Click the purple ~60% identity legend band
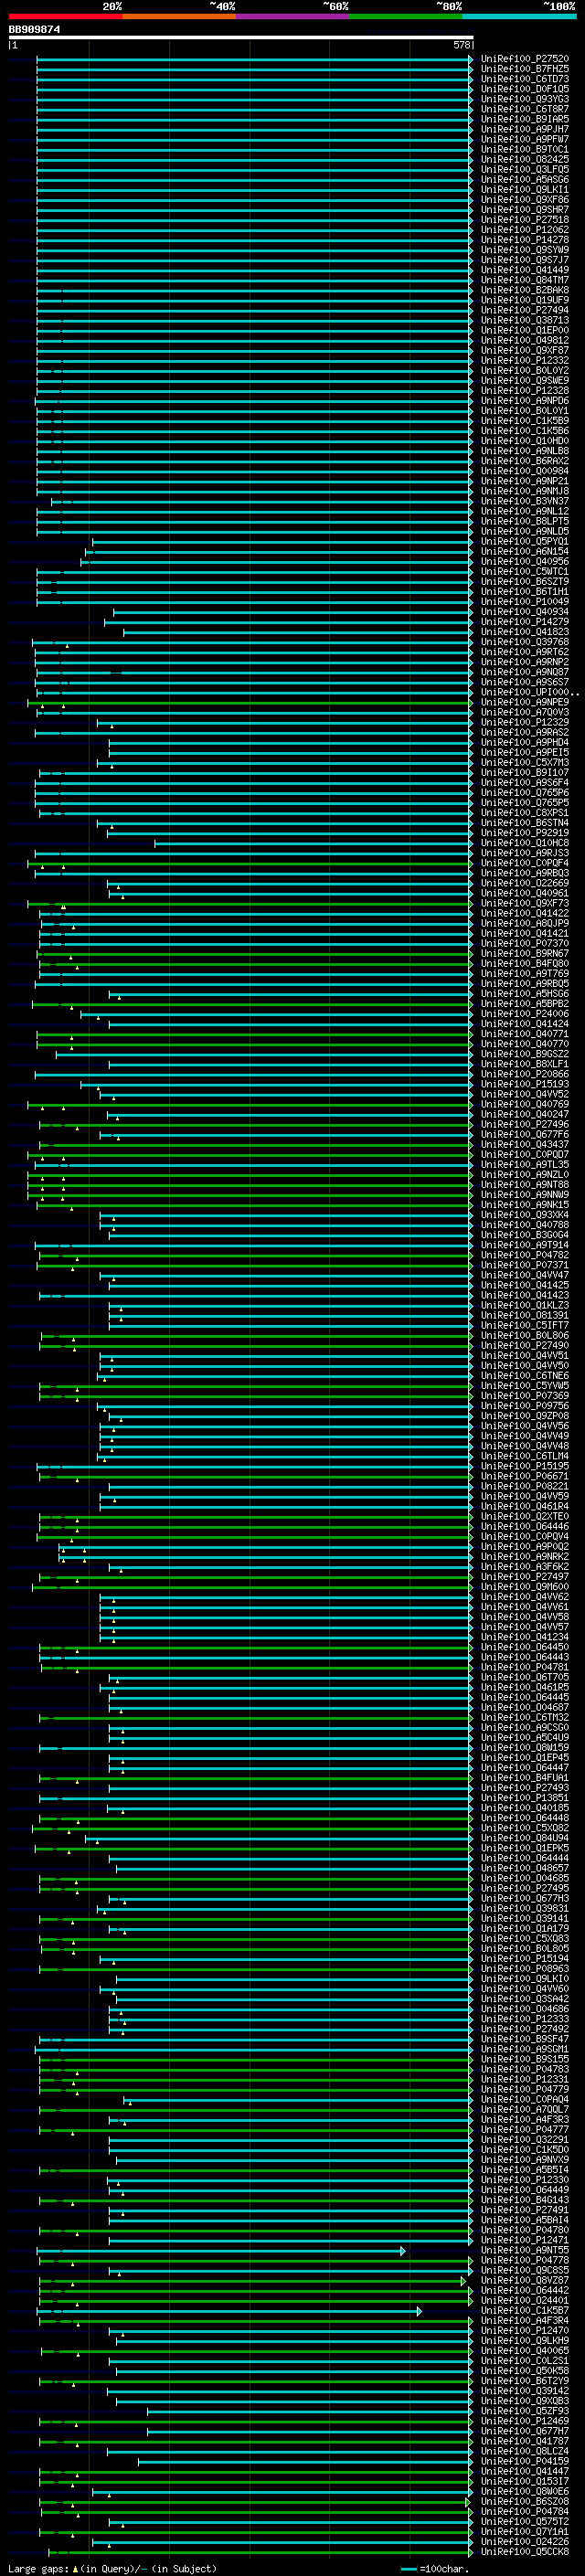This screenshot has width=585, height=2576. [x=292, y=16]
